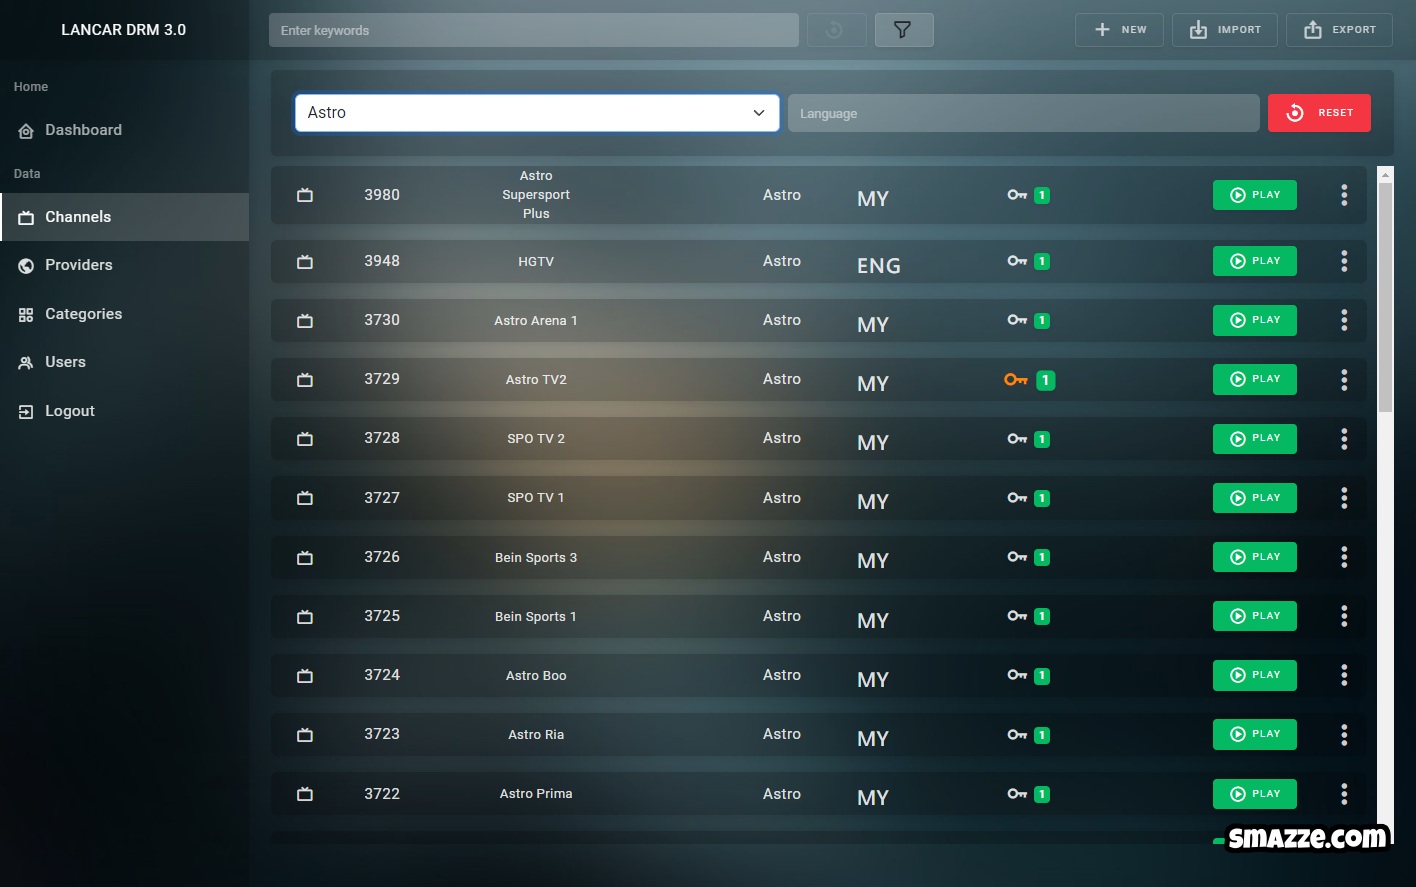1416x887 pixels.
Task: Expand the Astro provider dropdown
Action: point(537,113)
